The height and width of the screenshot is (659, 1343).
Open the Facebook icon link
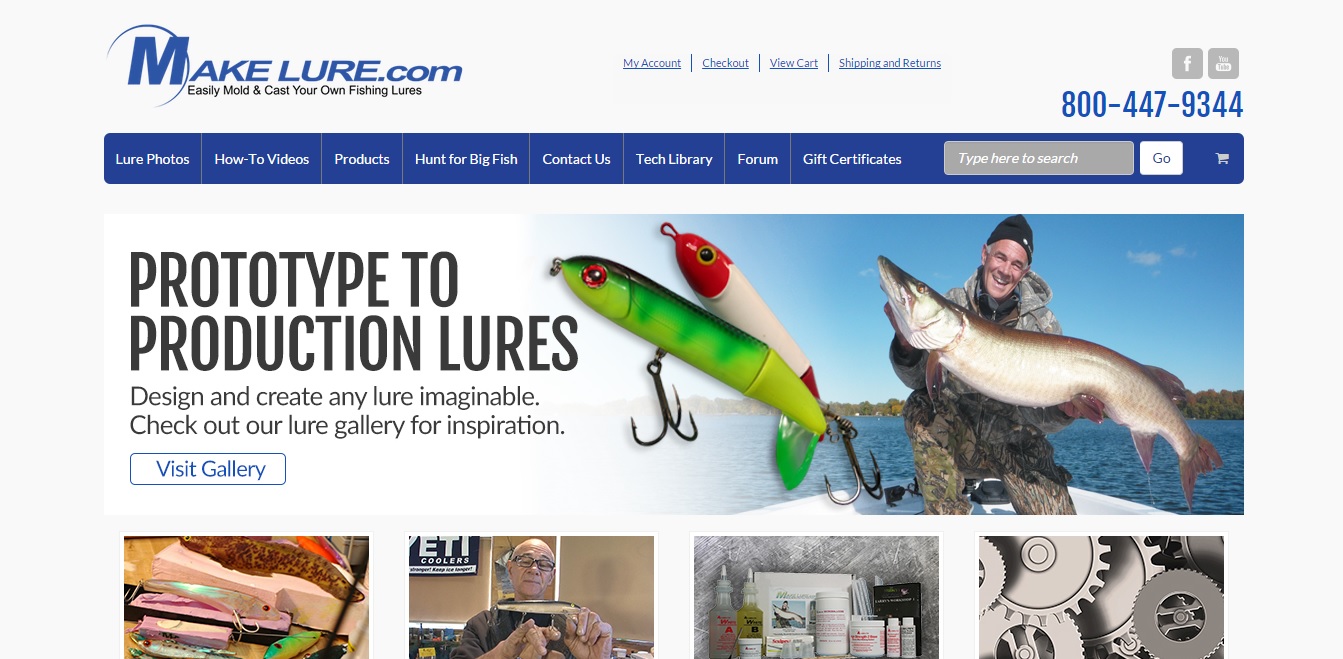[x=1187, y=63]
